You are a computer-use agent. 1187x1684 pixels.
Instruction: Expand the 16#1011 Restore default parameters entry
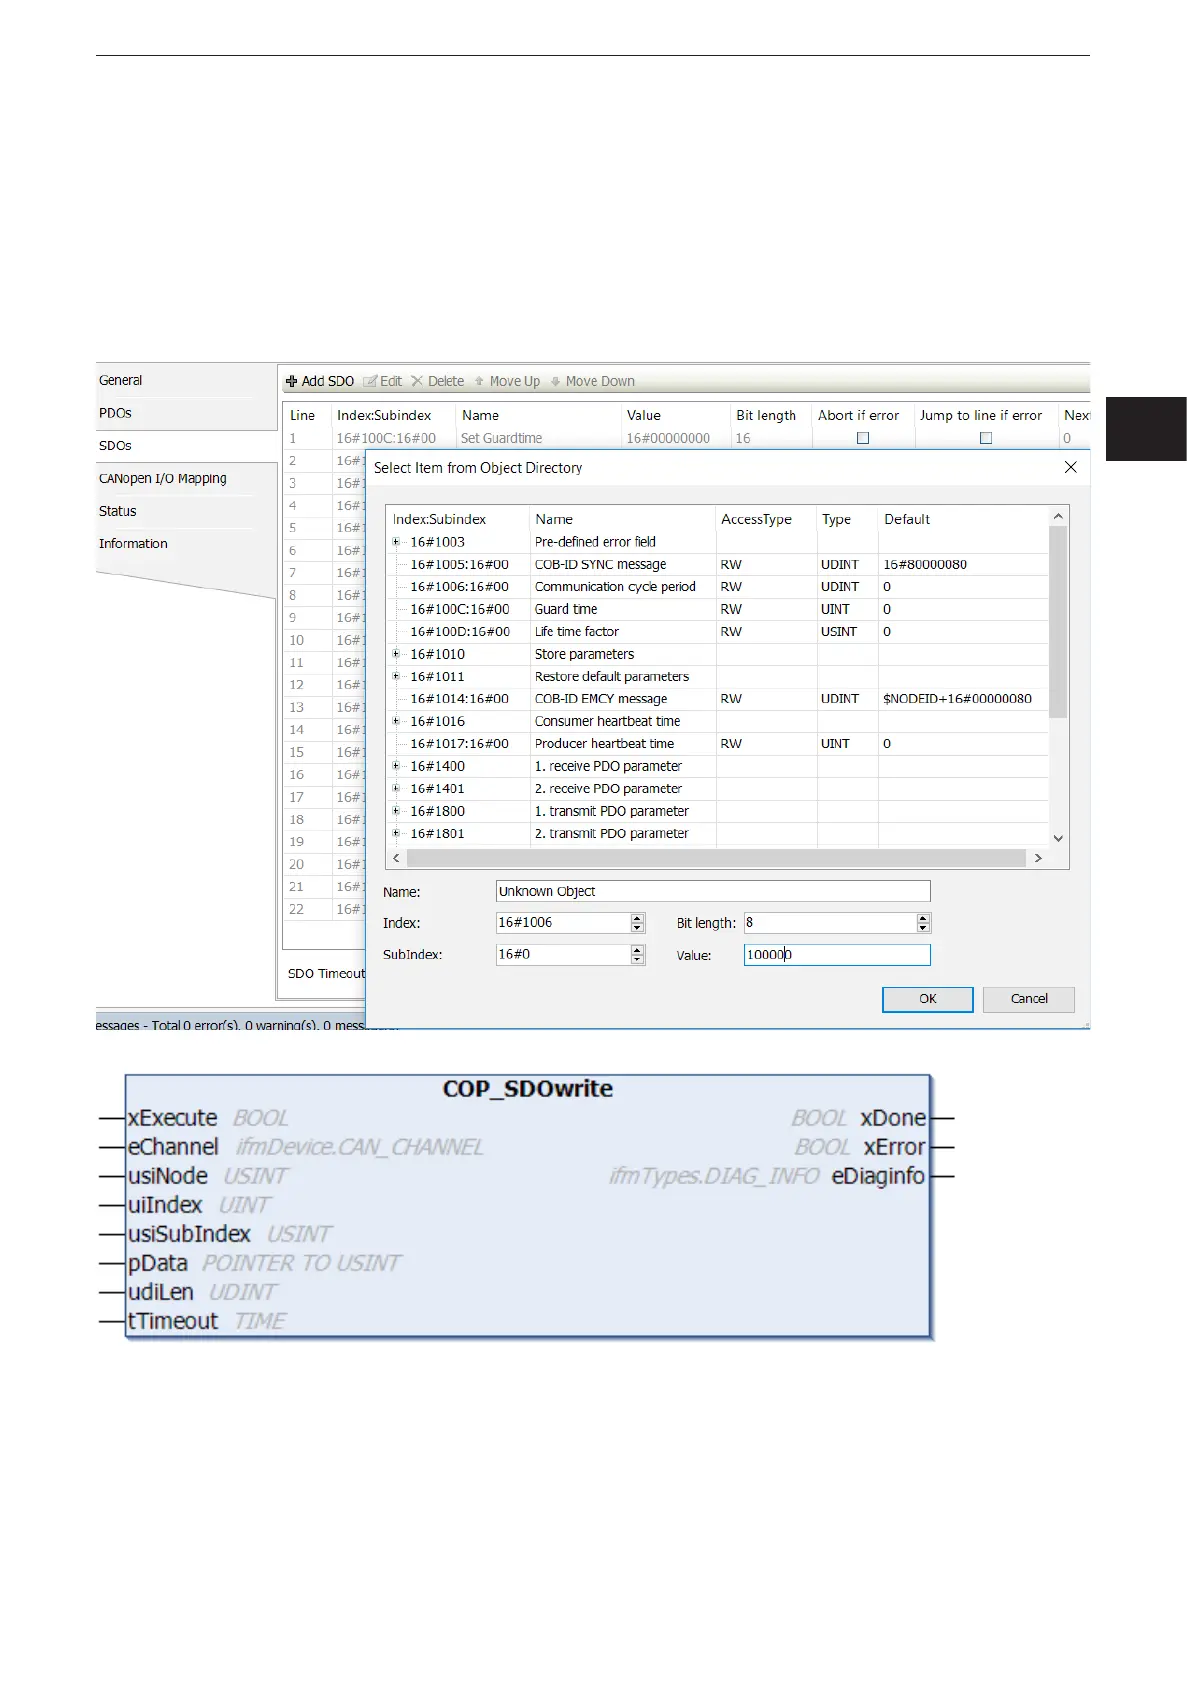click(396, 676)
